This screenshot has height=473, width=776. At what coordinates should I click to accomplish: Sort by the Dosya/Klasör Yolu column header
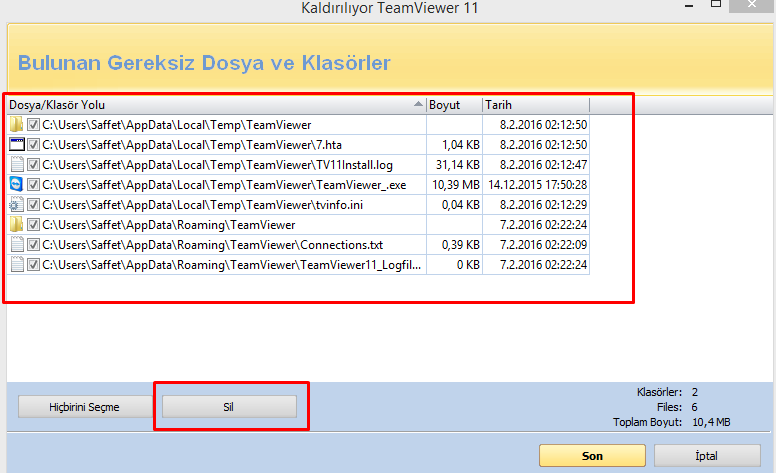(216, 105)
